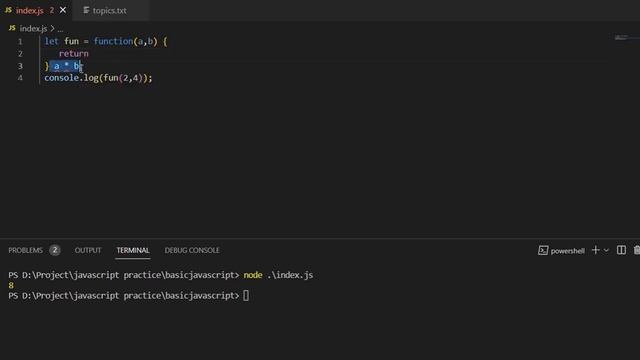Select the TERMINAL panel tab
The image size is (640, 360).
coord(133,250)
